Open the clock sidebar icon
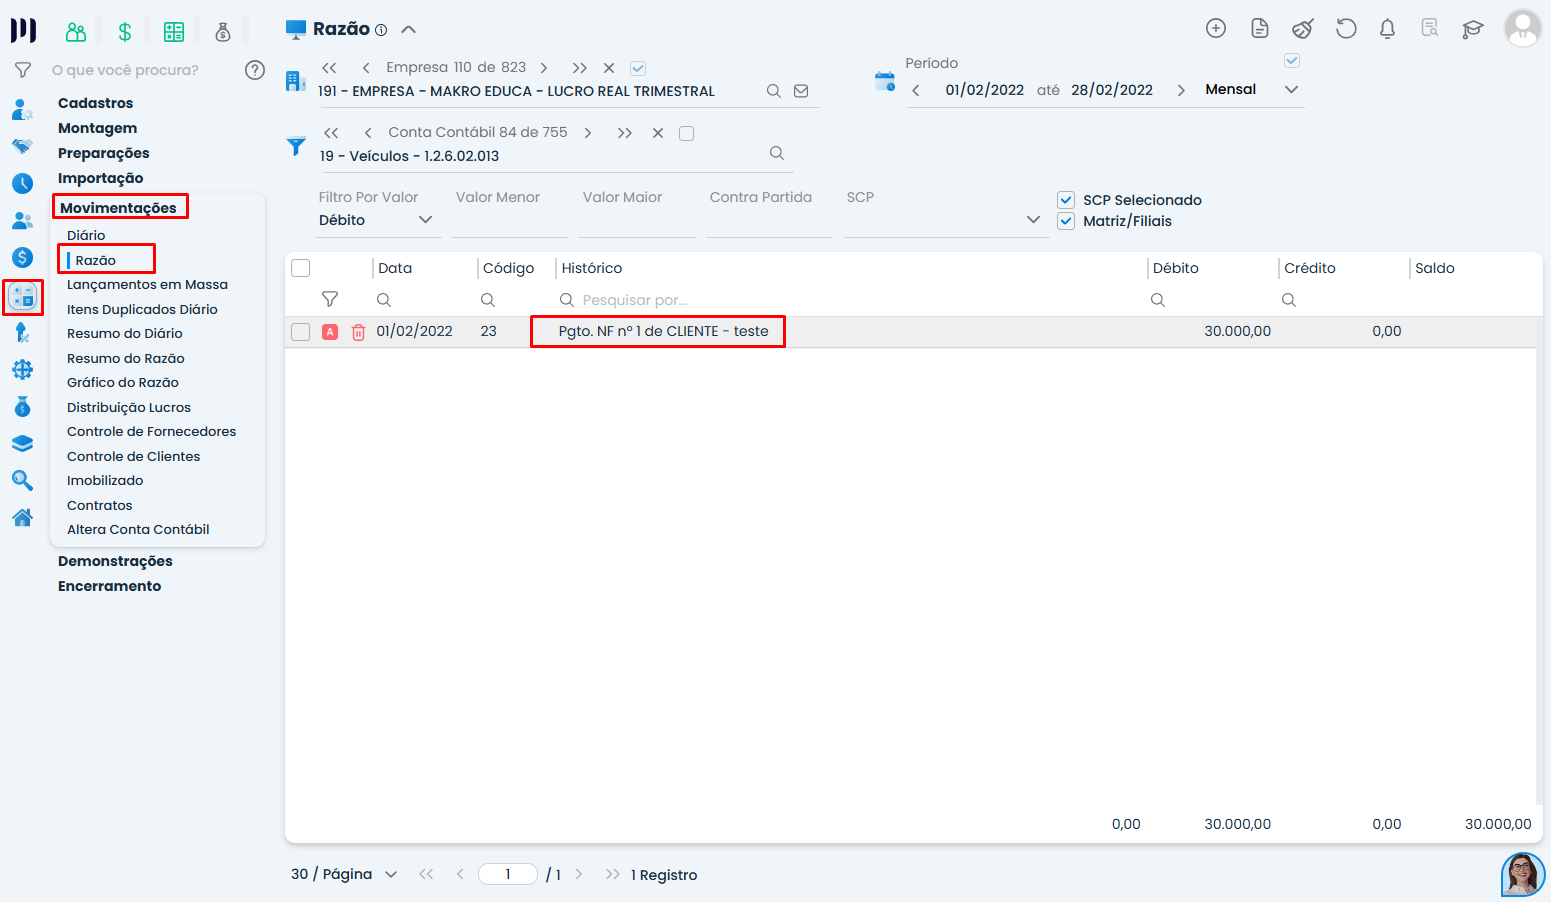This screenshot has width=1551, height=902. click(22, 183)
